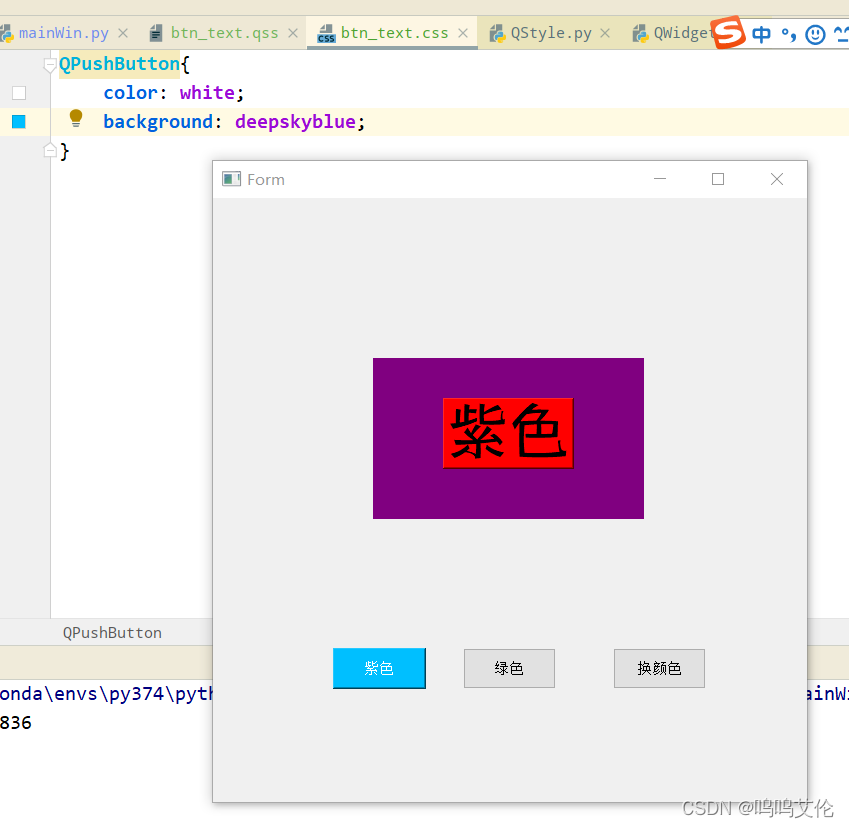Click the QPushButton breadcrumb below the editor
Image resolution: width=849 pixels, height=828 pixels.
111,632
